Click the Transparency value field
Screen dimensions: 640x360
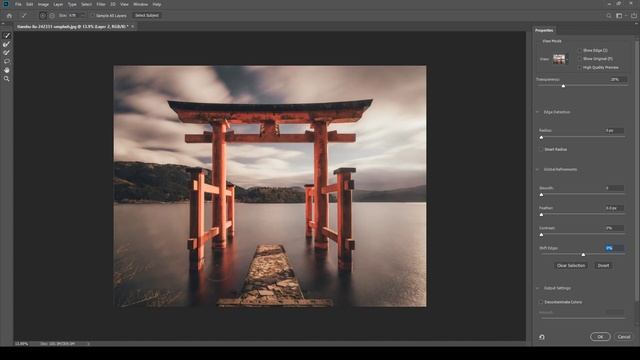(618, 80)
